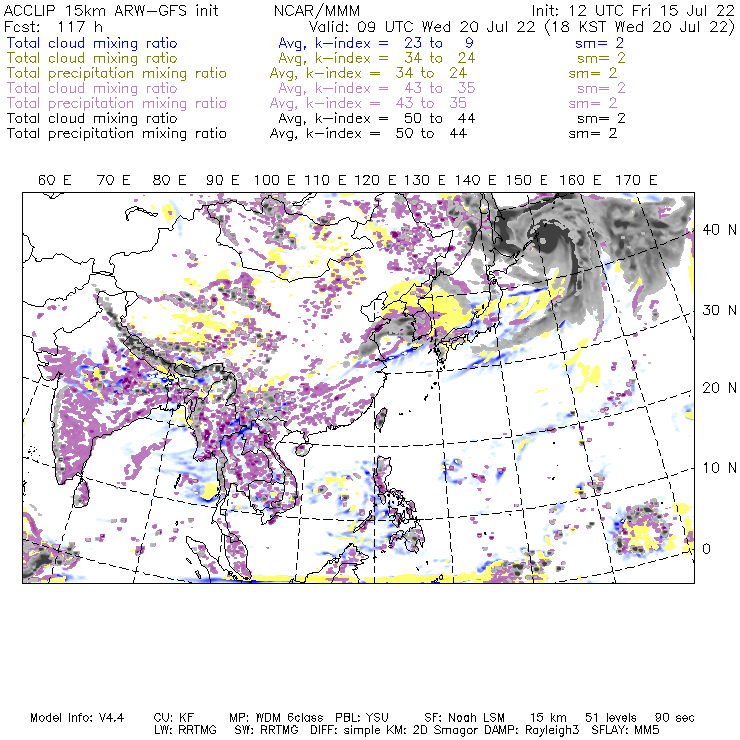Click the '160 E' longitude label
The image size is (740, 740).
tap(580, 180)
